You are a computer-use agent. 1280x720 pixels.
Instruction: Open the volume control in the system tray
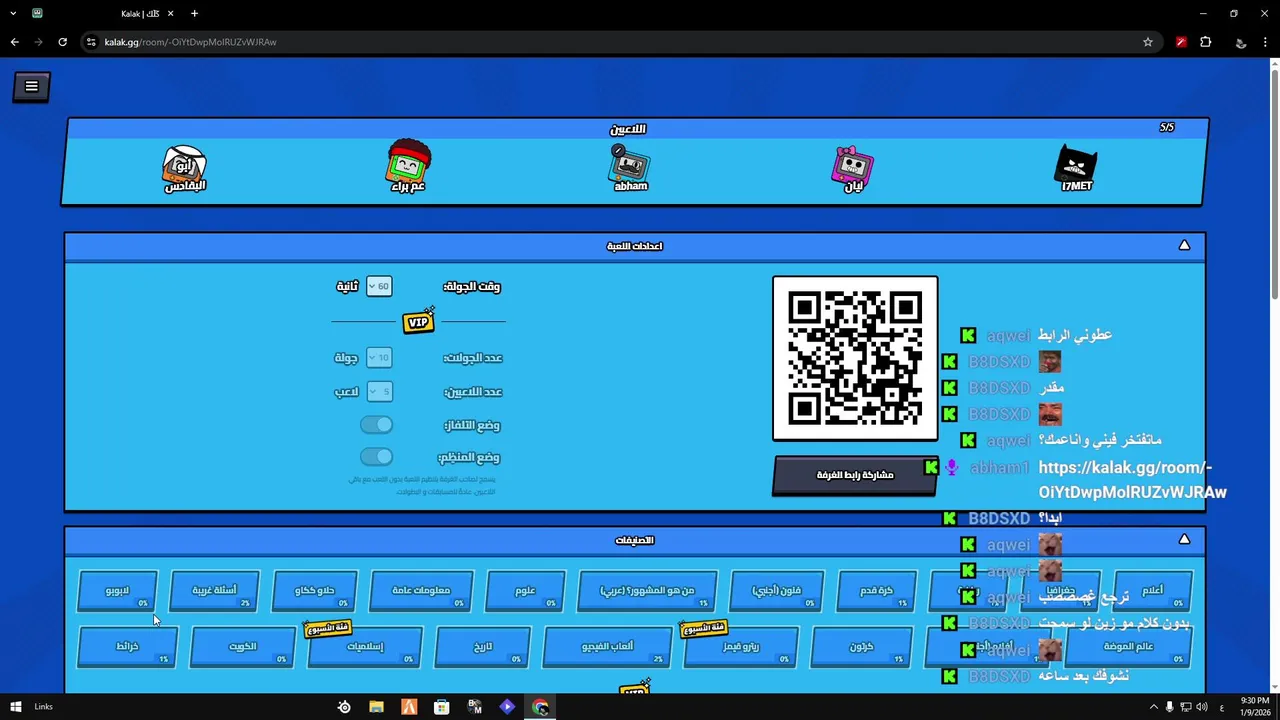(x=1203, y=707)
